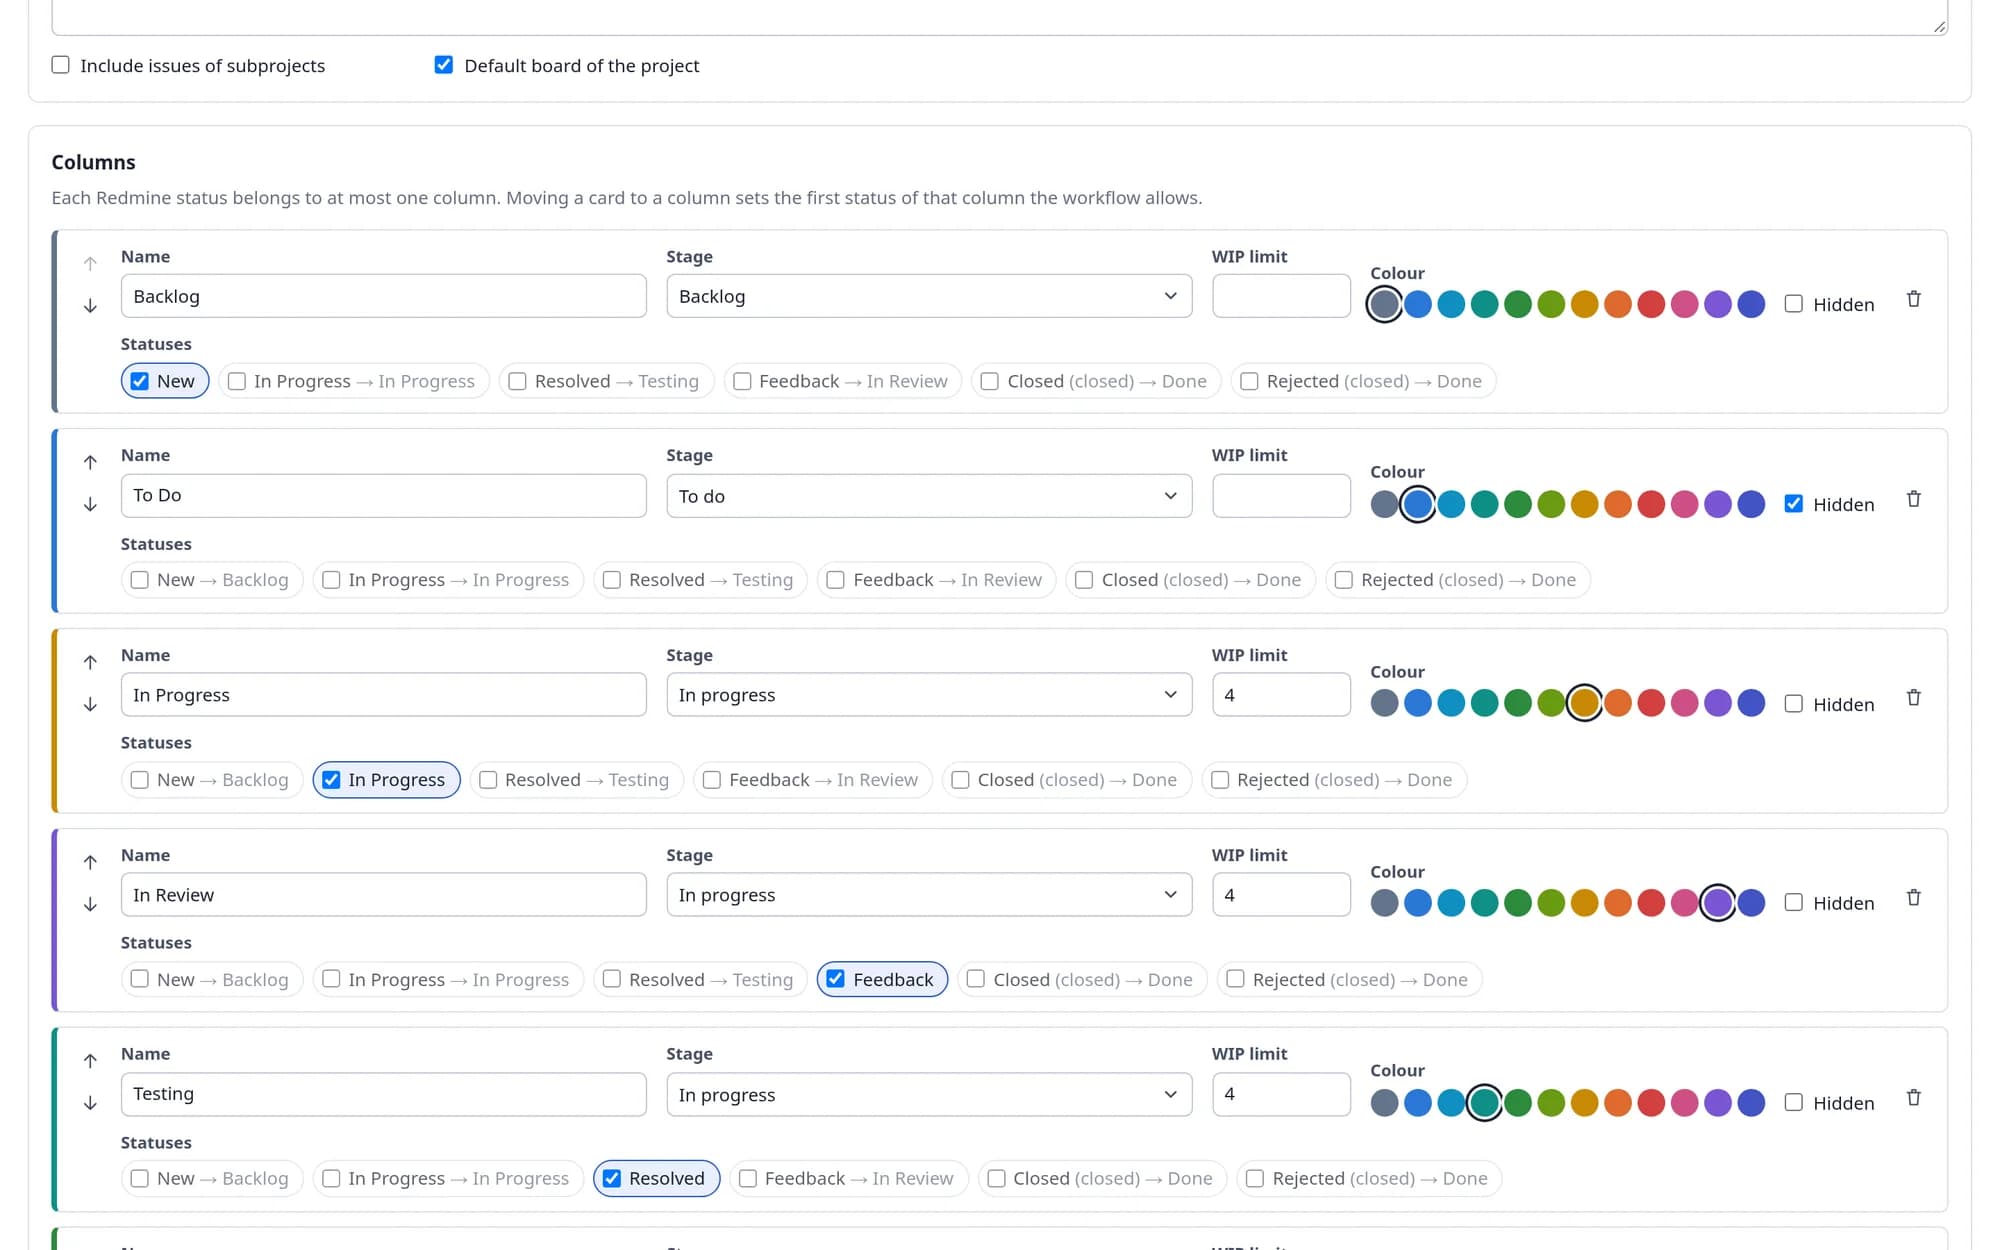Check Rejected status in To Do column

(x=1344, y=580)
